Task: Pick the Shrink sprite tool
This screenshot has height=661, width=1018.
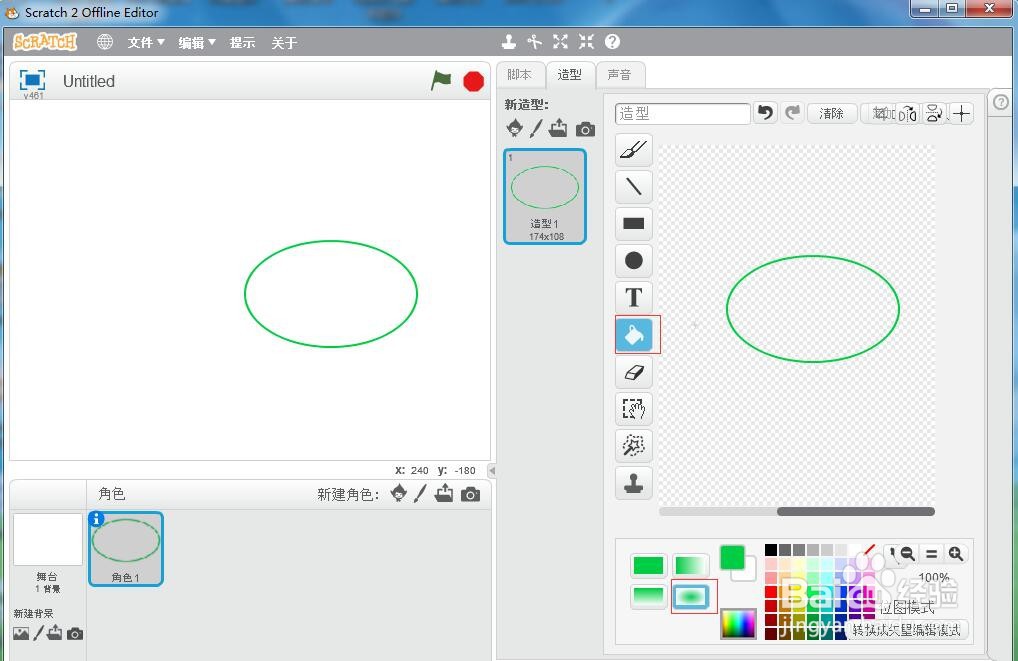Action: click(x=586, y=42)
